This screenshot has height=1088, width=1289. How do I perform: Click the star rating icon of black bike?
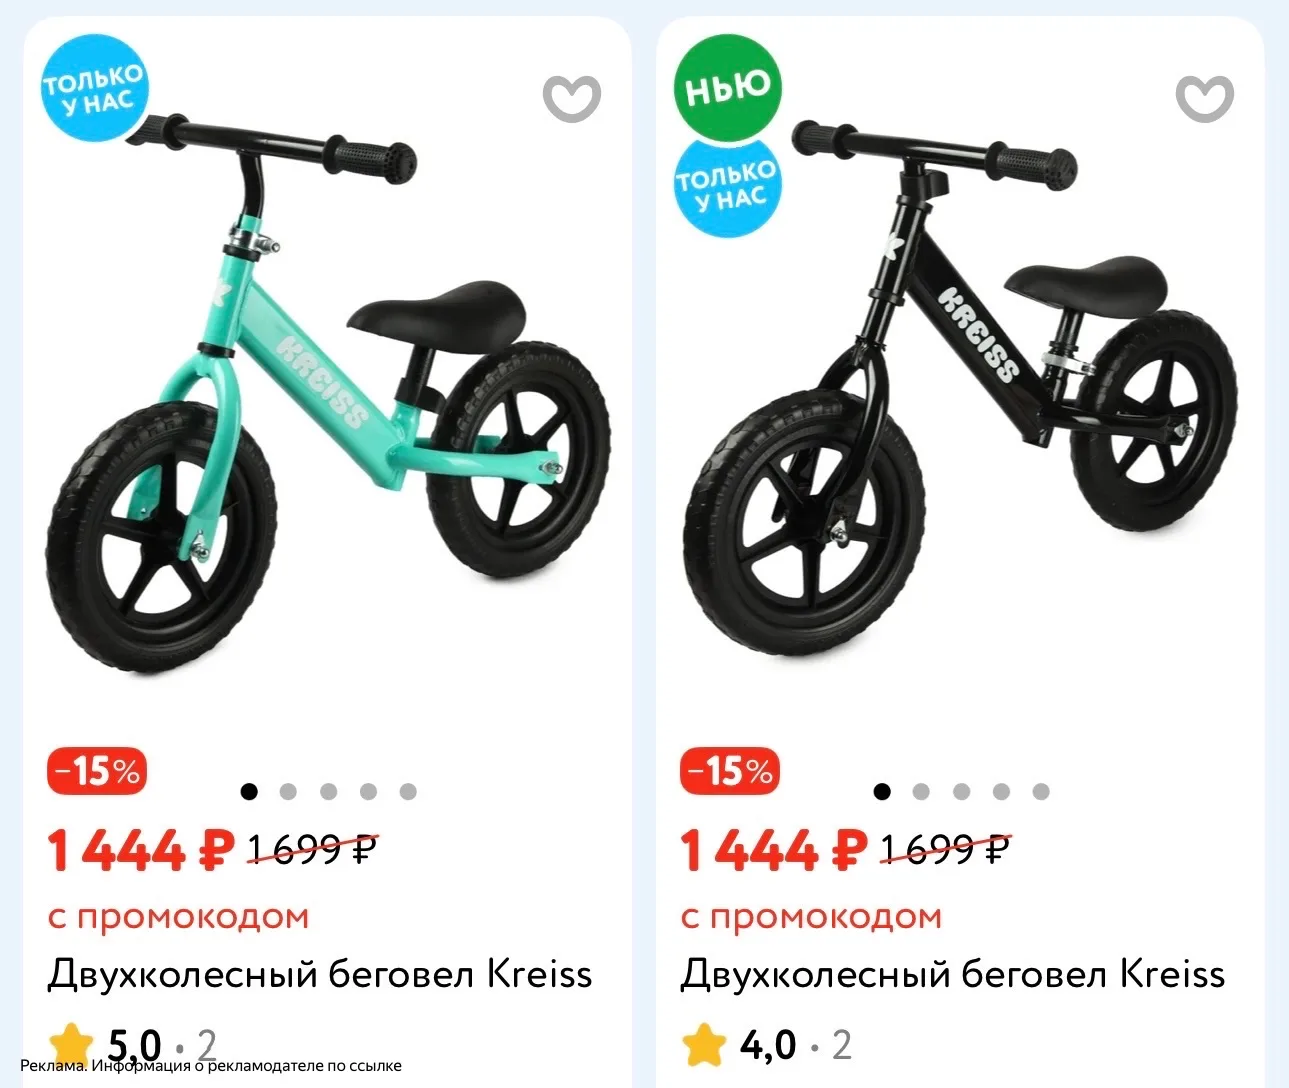[x=704, y=1044]
